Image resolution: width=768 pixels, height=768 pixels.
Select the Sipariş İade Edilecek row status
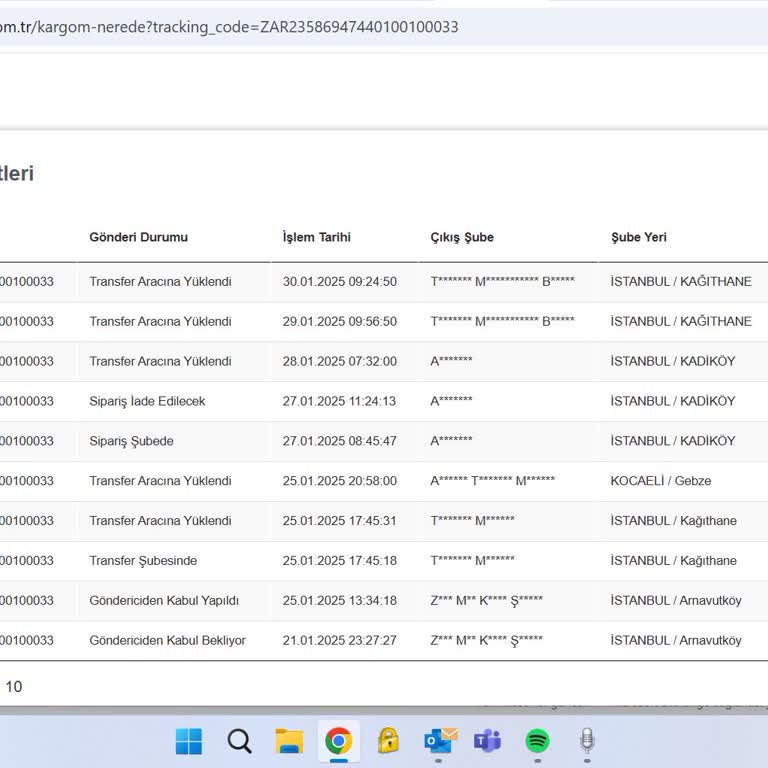click(x=147, y=401)
